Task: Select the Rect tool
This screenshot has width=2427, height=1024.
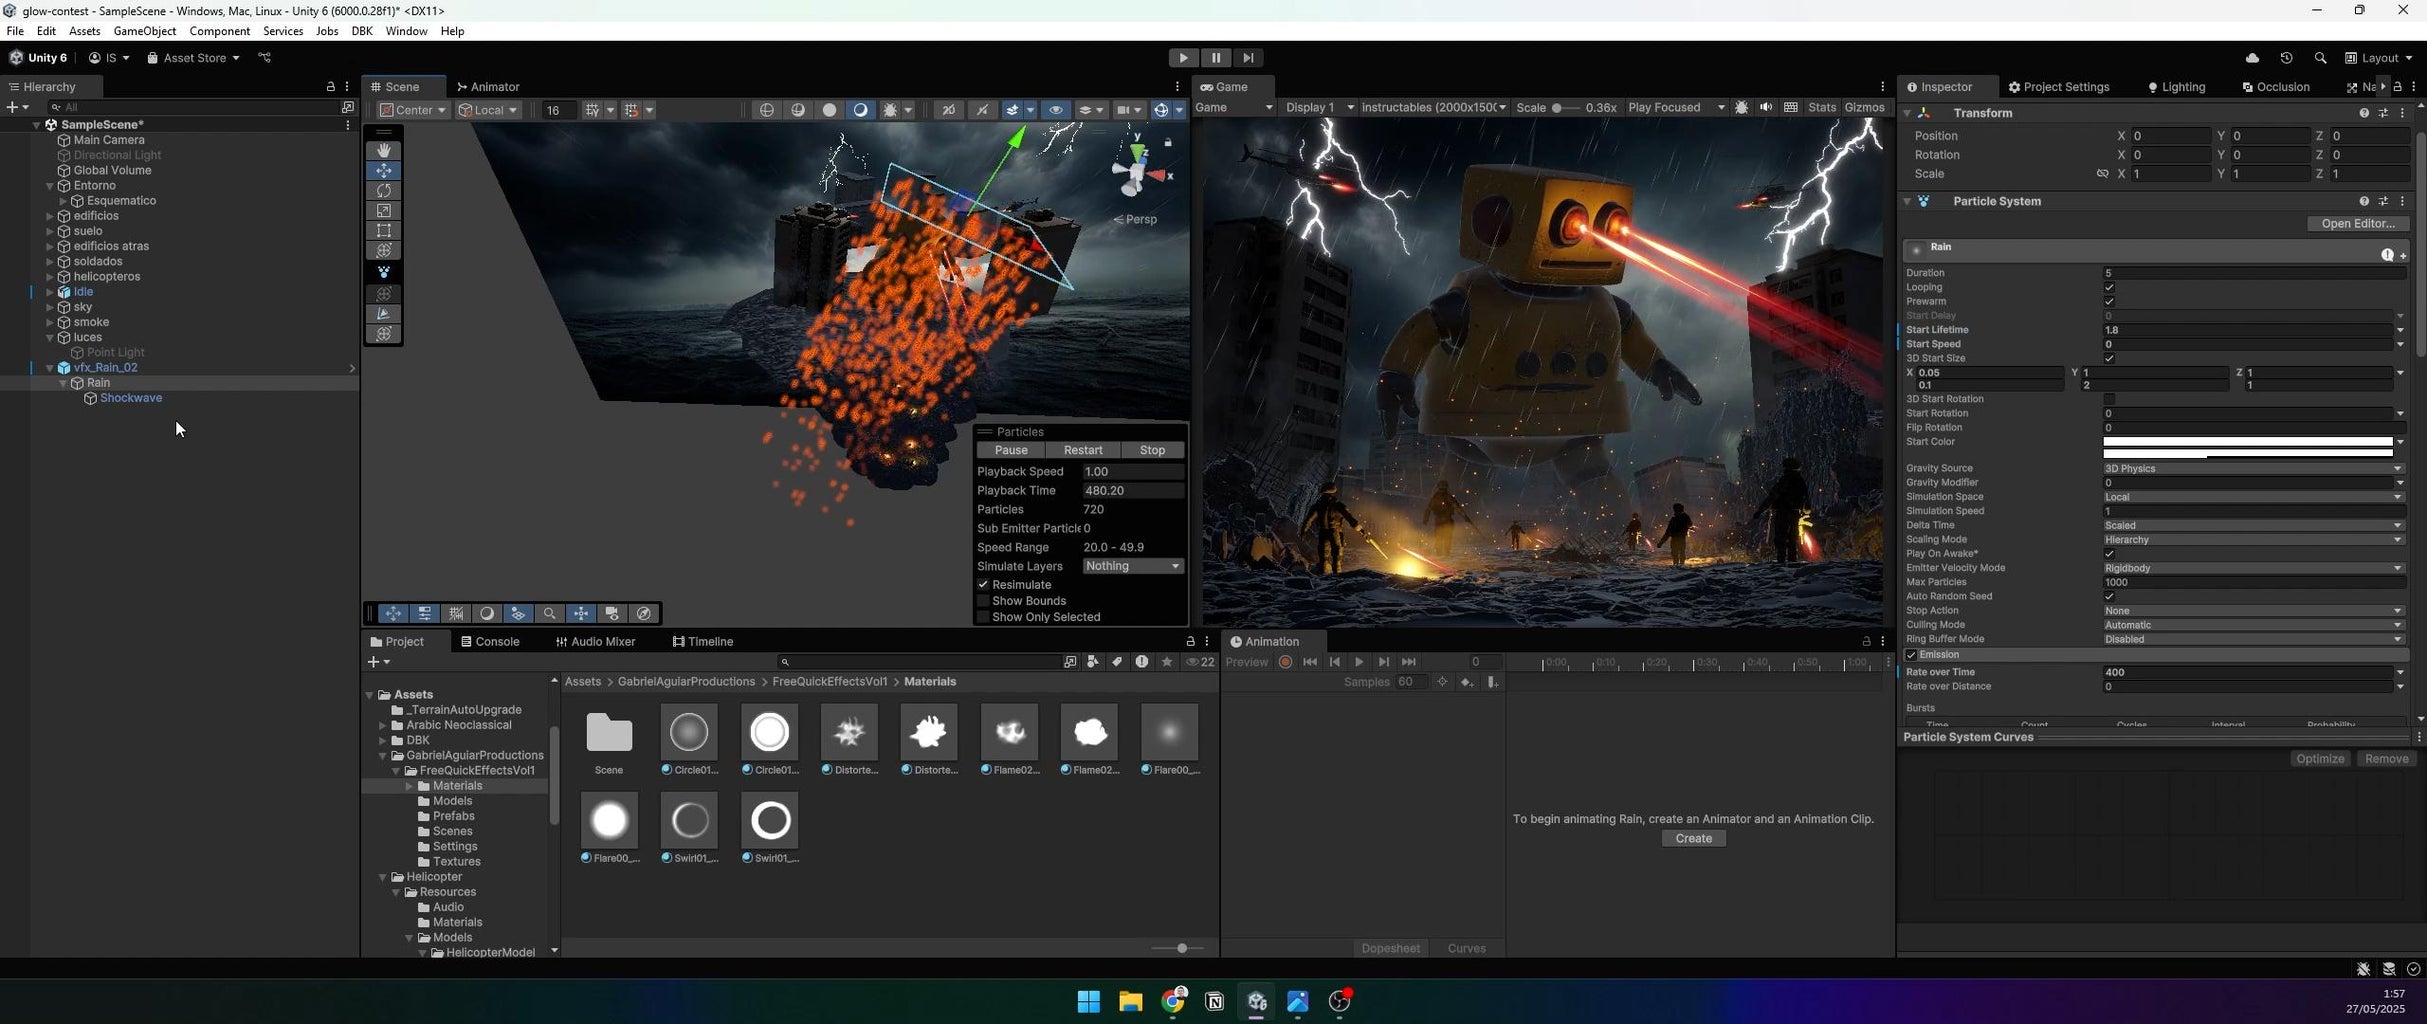Action: point(384,230)
